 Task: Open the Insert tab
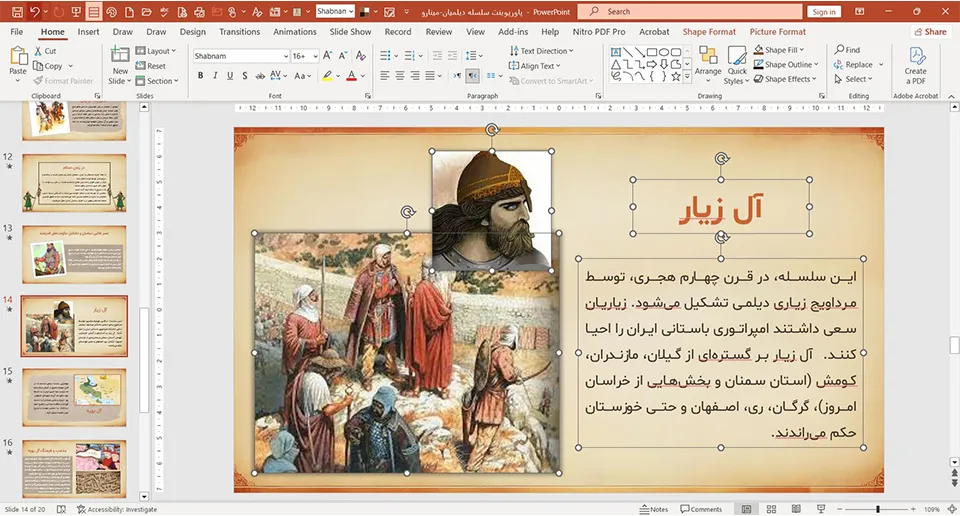88,32
